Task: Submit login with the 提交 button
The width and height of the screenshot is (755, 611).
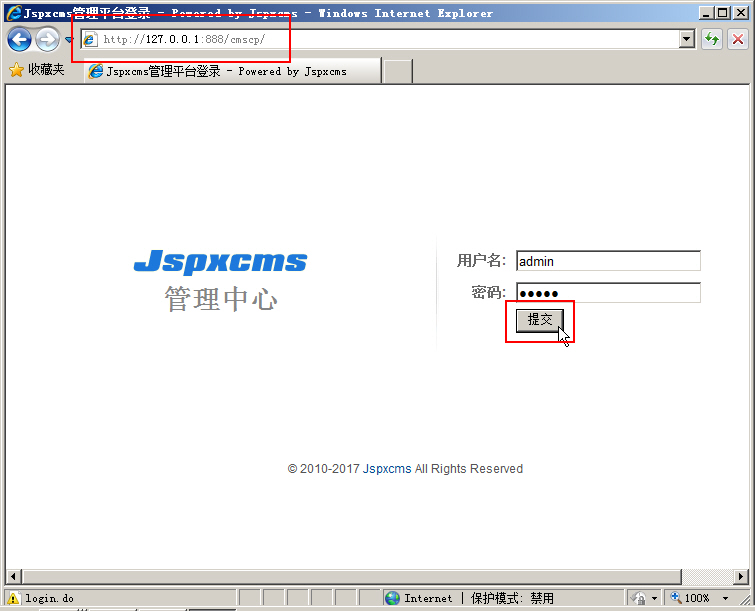Action: [x=539, y=320]
